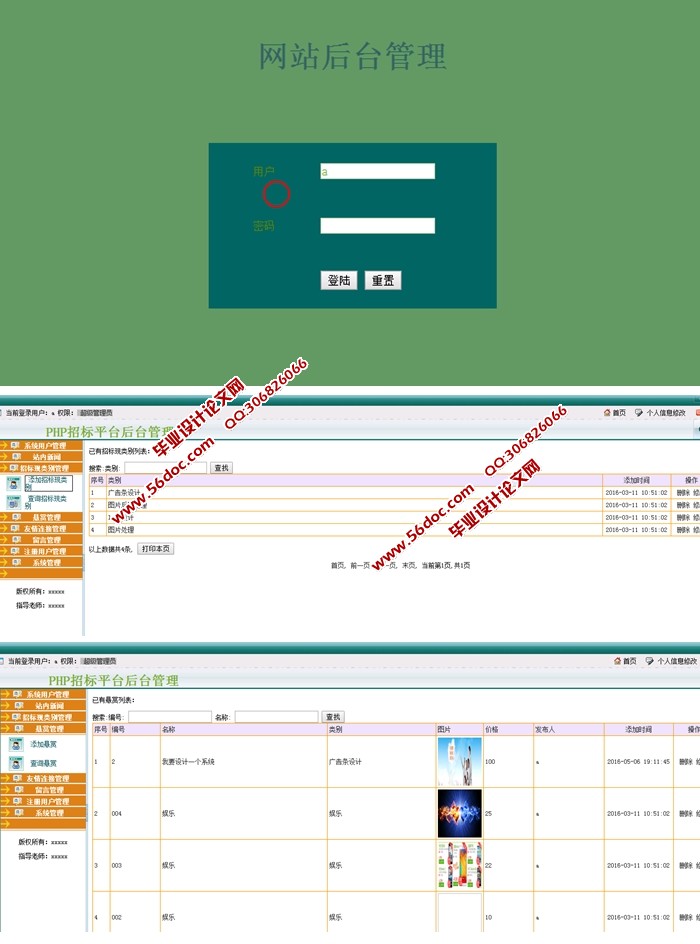Expand 注册用户管理 in the middle panel sidebar
Image resolution: width=700 pixels, height=944 pixels.
pos(44,551)
